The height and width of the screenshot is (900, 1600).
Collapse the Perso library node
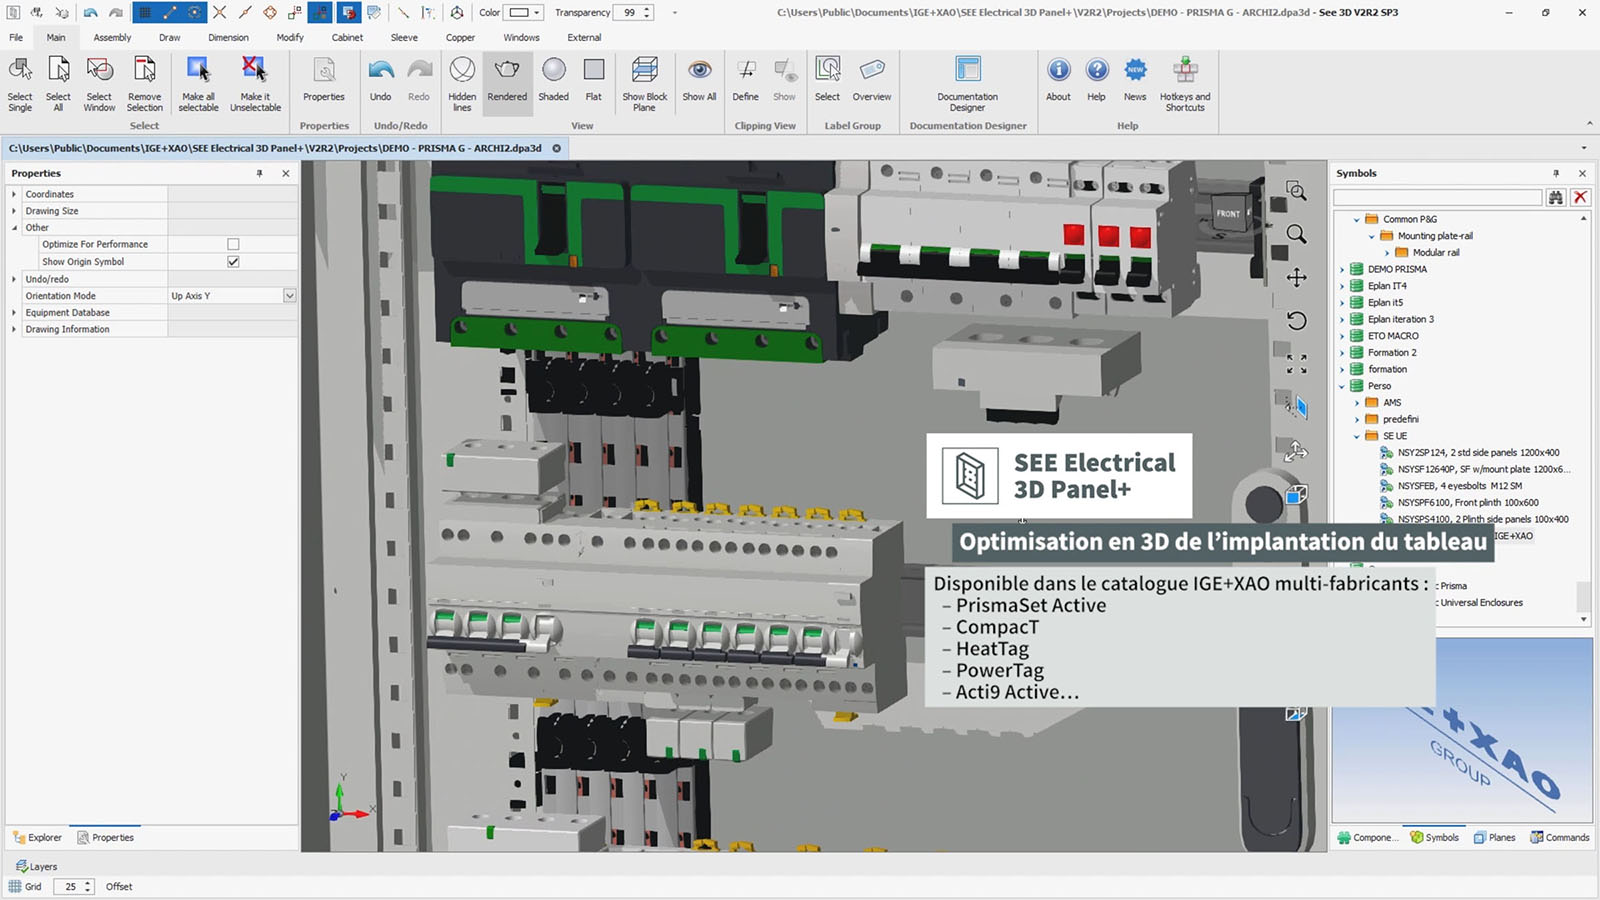[1342, 386]
